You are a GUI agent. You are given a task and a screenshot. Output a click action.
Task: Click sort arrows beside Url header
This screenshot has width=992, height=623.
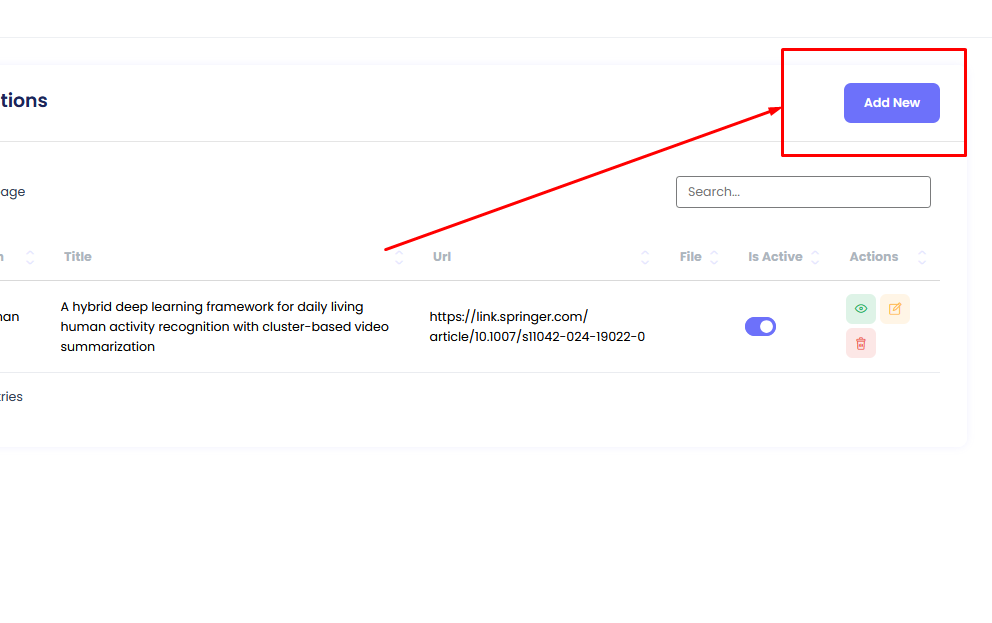pos(645,257)
